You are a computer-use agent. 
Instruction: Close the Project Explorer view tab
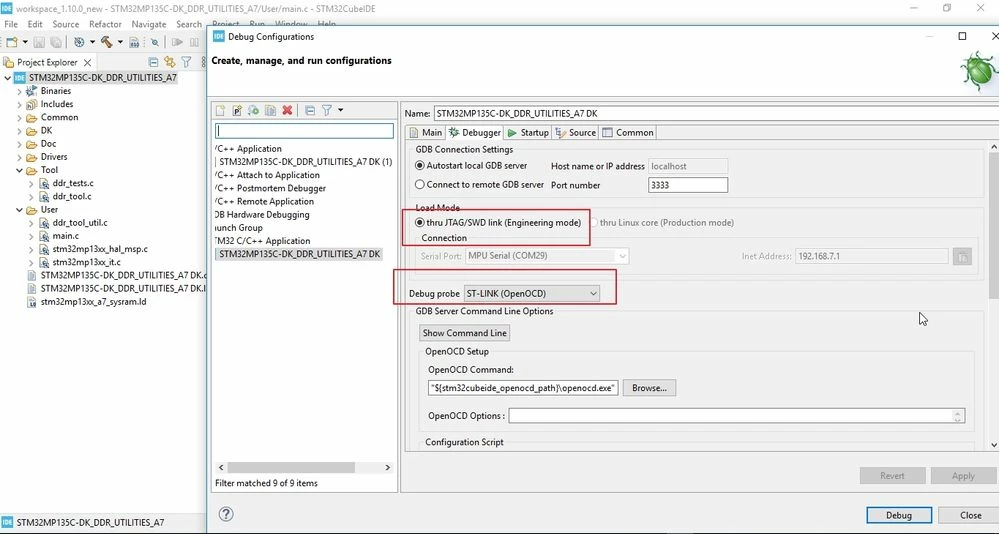(87, 62)
